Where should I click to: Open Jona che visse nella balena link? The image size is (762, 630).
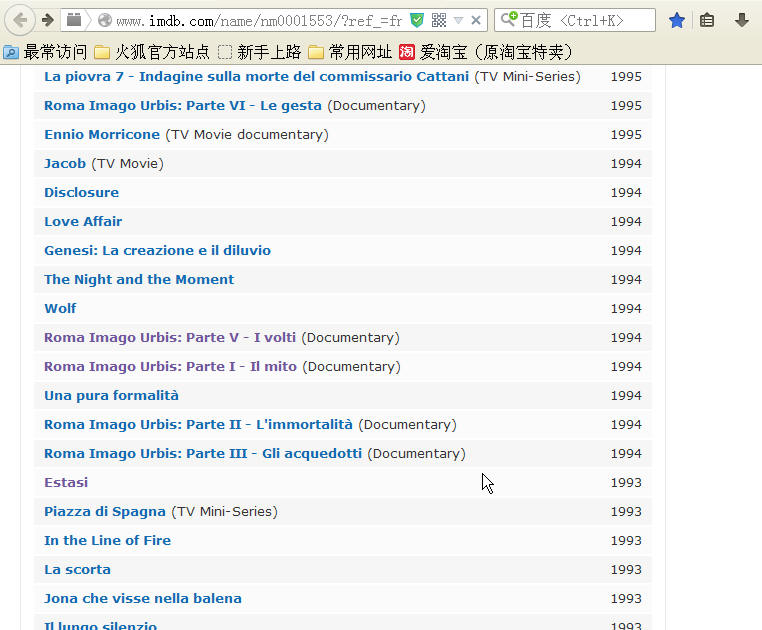143,598
